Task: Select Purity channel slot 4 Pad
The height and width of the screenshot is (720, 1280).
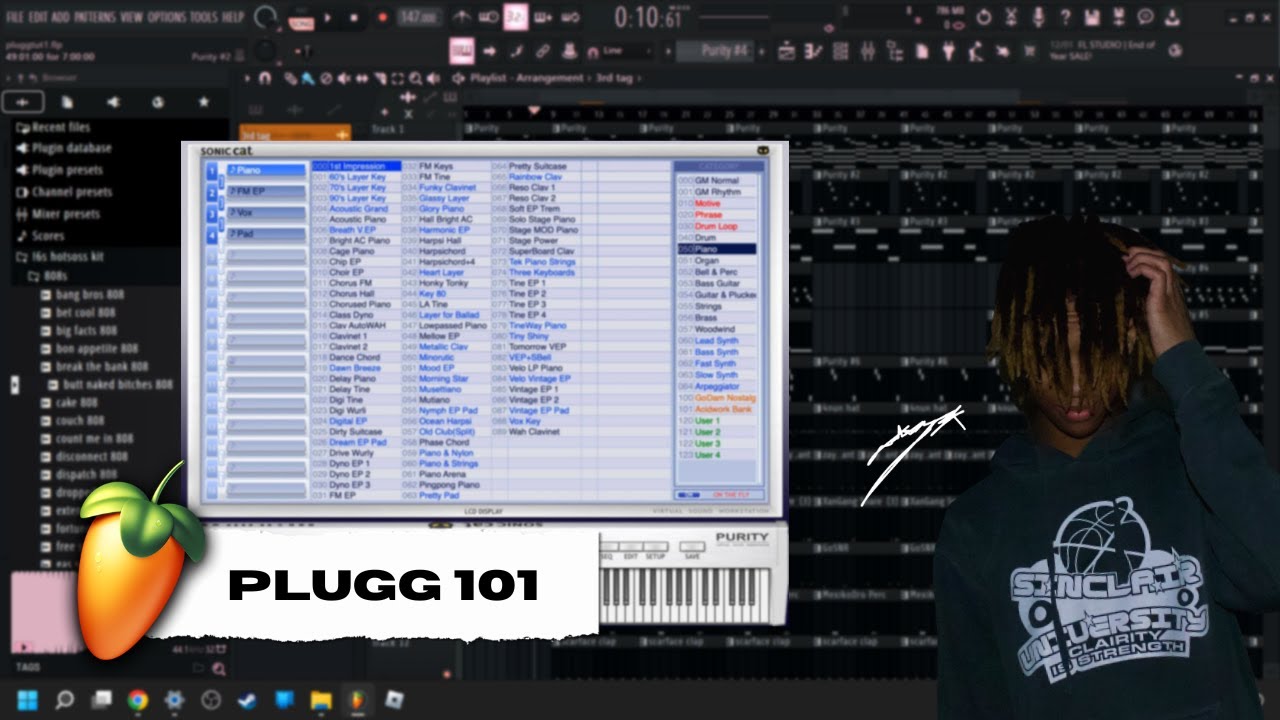Action: [x=266, y=234]
